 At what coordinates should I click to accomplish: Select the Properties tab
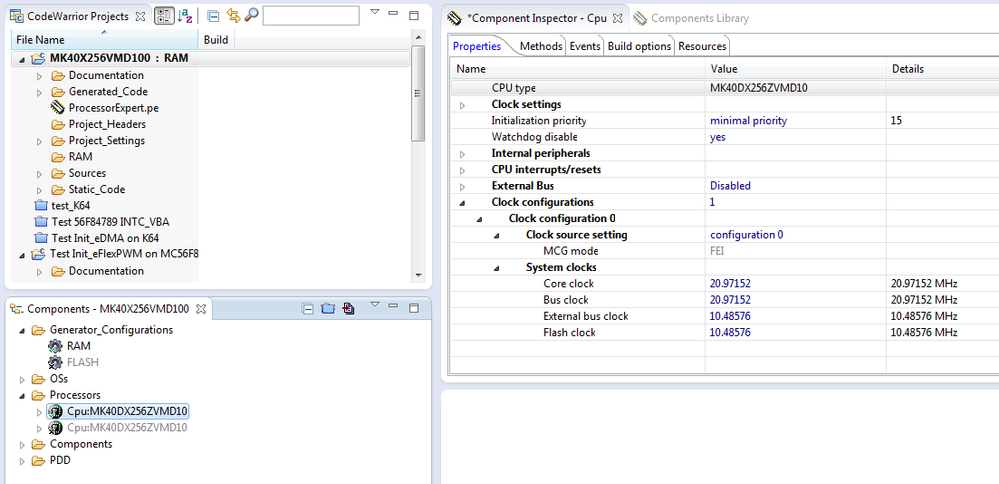click(x=477, y=46)
